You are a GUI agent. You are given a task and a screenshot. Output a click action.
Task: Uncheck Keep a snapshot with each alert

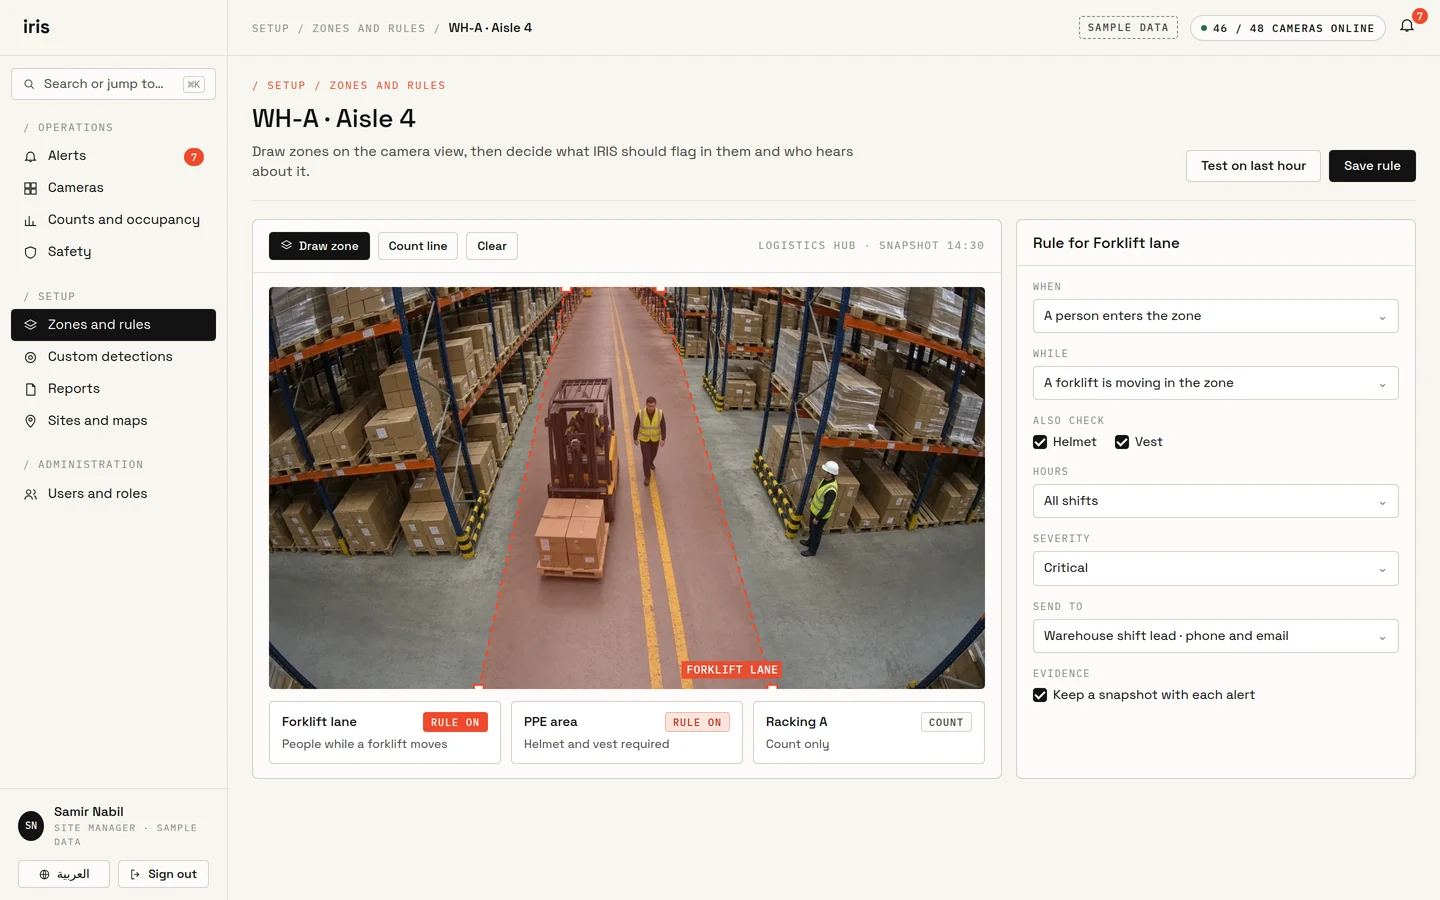tap(1040, 695)
